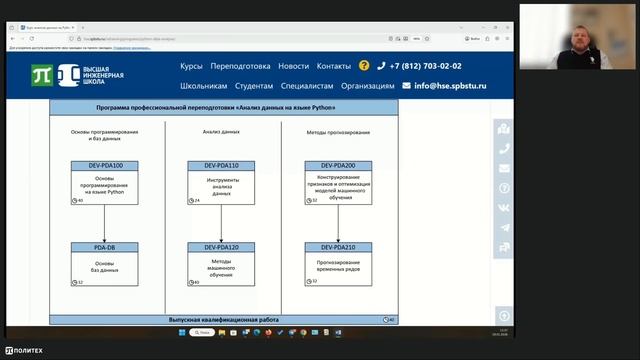
Task: Open the DEV-PDA210 course block
Action: click(x=338, y=264)
